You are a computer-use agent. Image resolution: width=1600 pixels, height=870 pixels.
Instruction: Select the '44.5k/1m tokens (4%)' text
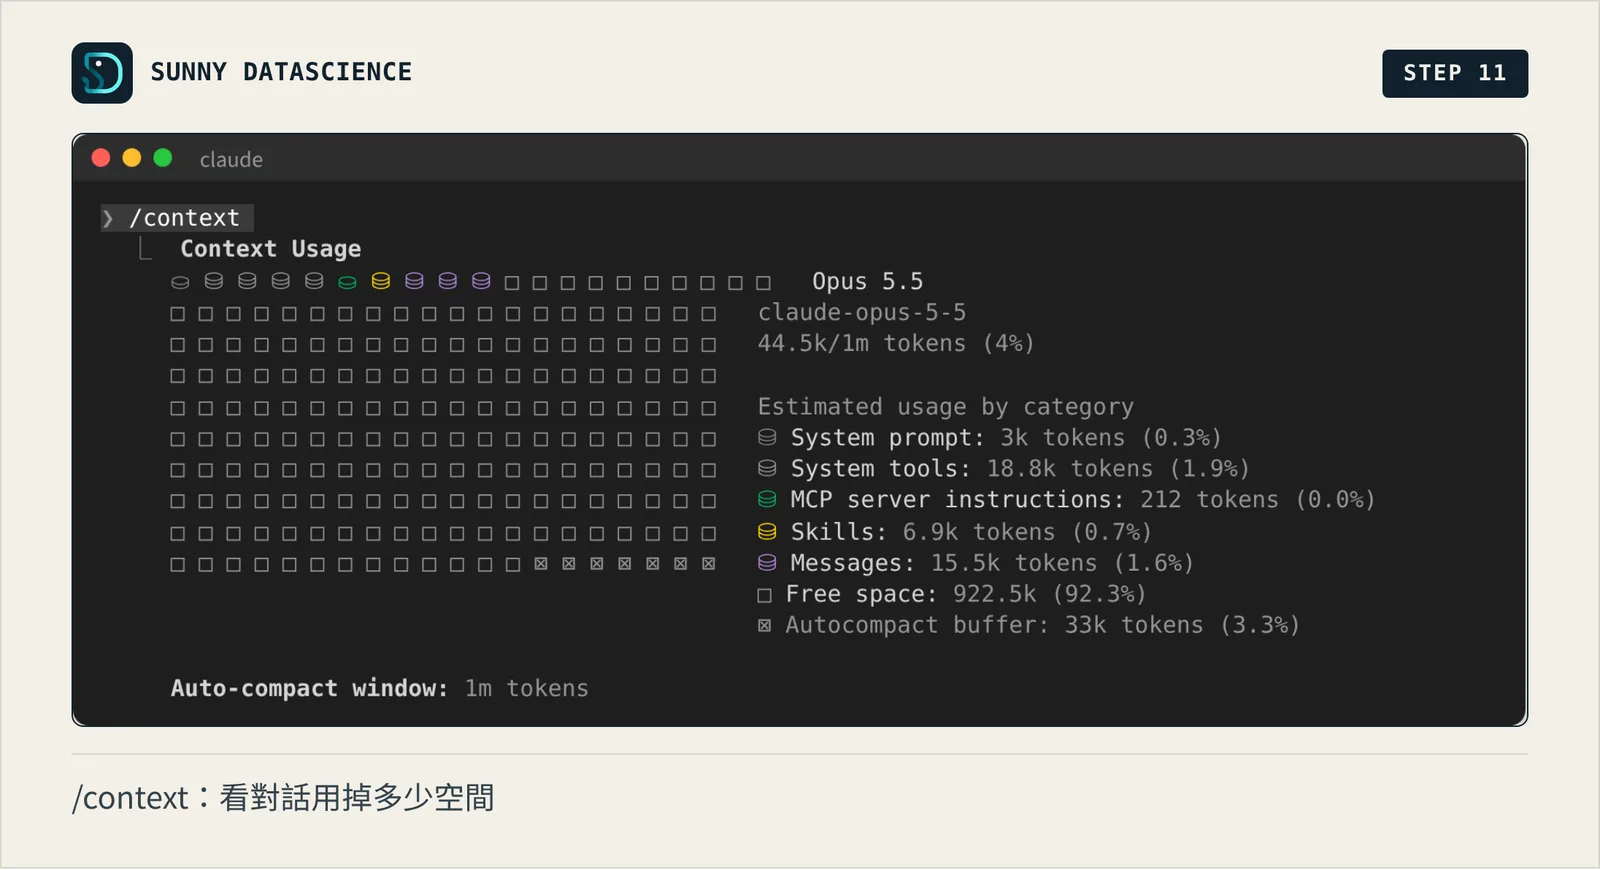896,344
